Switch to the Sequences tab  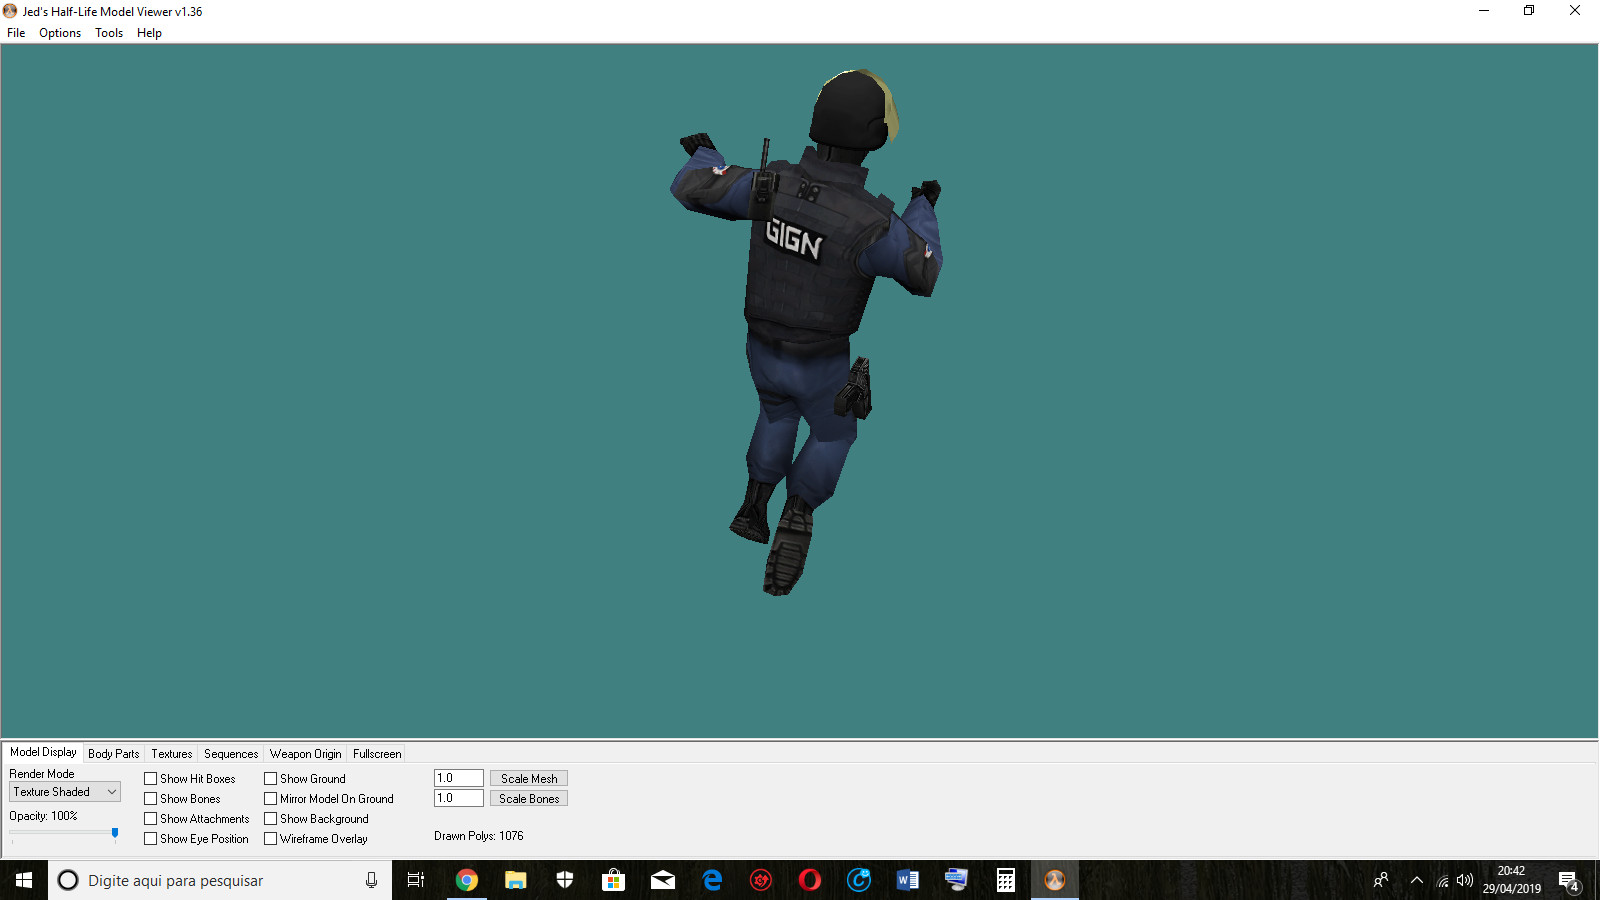click(230, 754)
